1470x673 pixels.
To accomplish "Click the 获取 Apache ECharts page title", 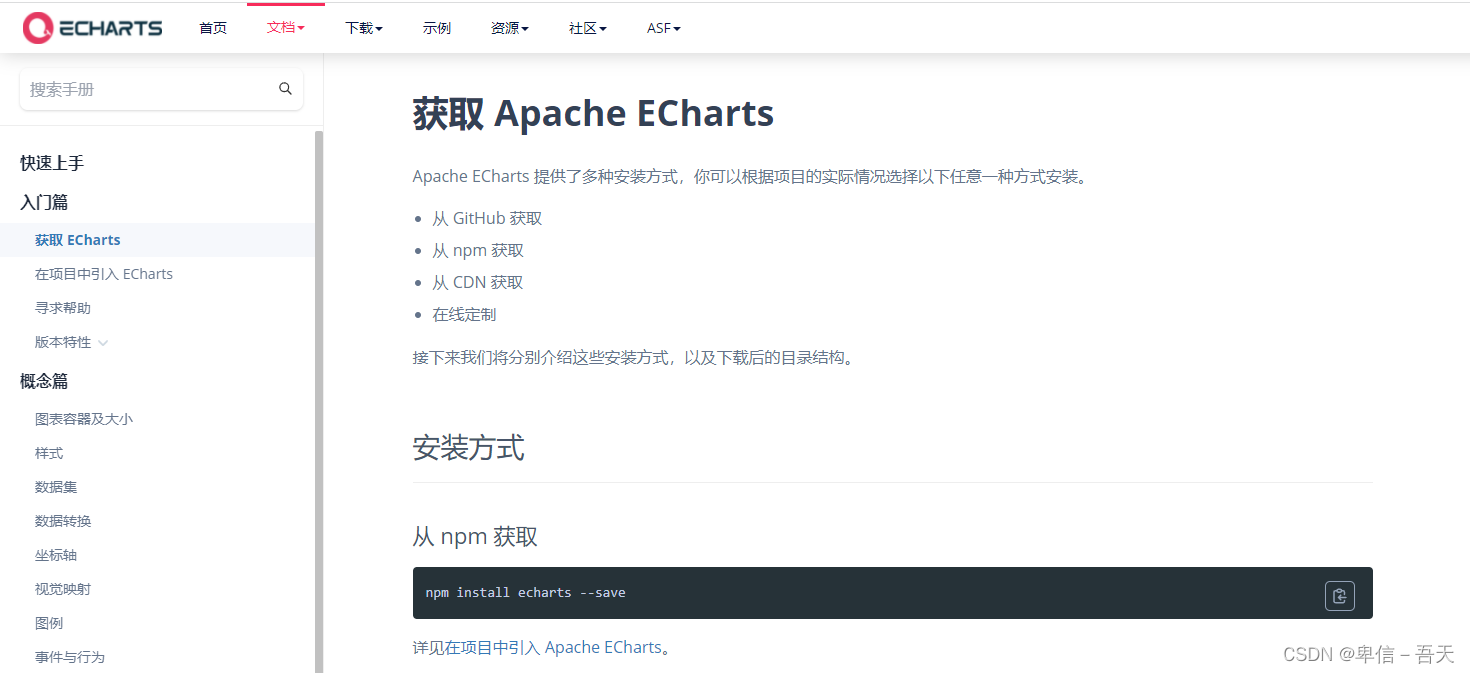I will click(x=593, y=114).
